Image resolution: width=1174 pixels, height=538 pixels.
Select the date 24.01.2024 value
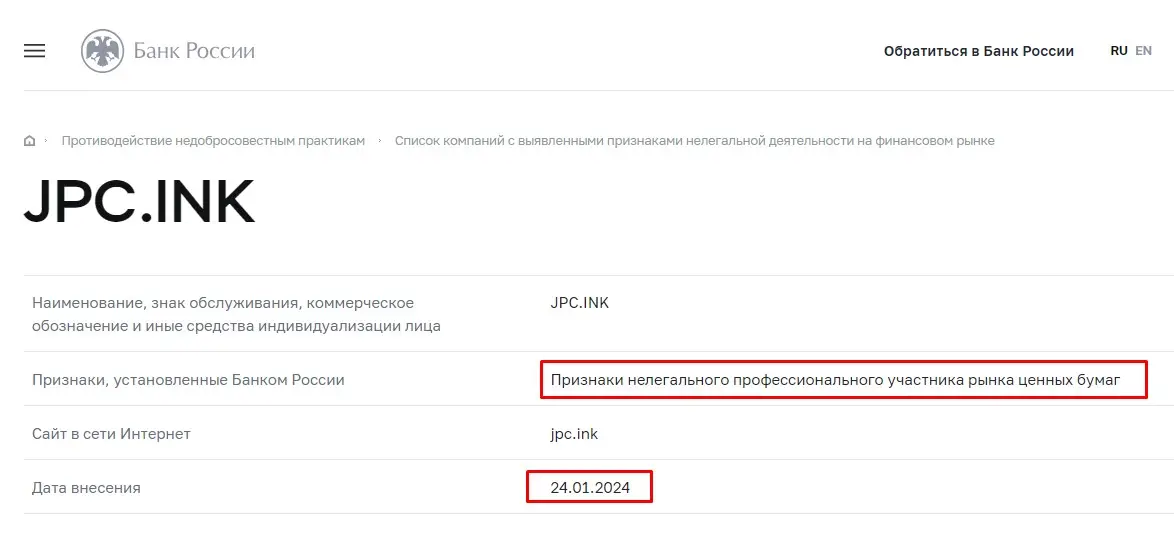587,488
